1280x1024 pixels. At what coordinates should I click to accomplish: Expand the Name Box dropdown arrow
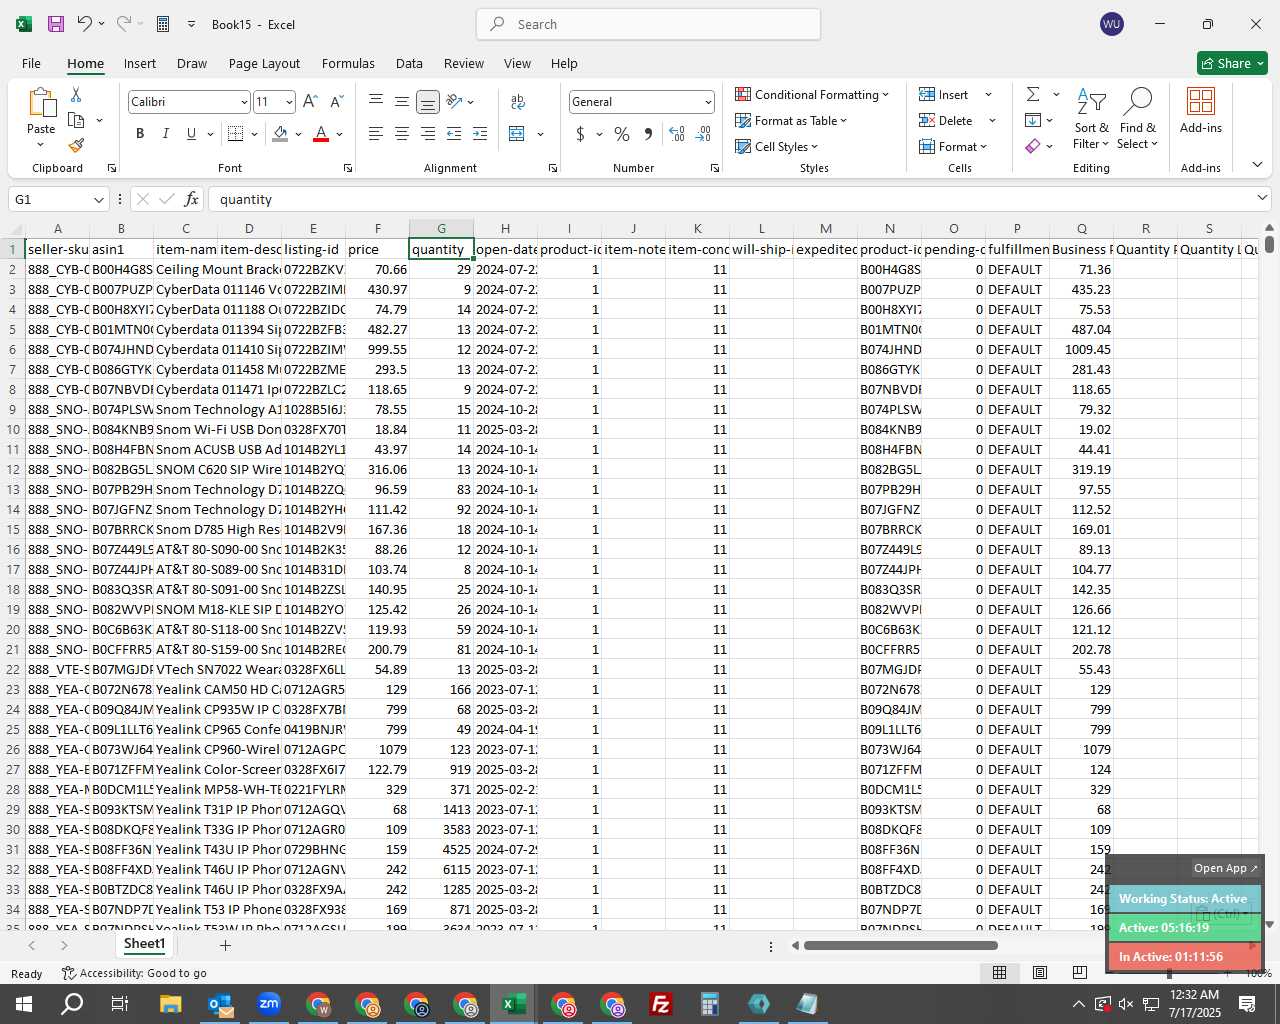98,199
